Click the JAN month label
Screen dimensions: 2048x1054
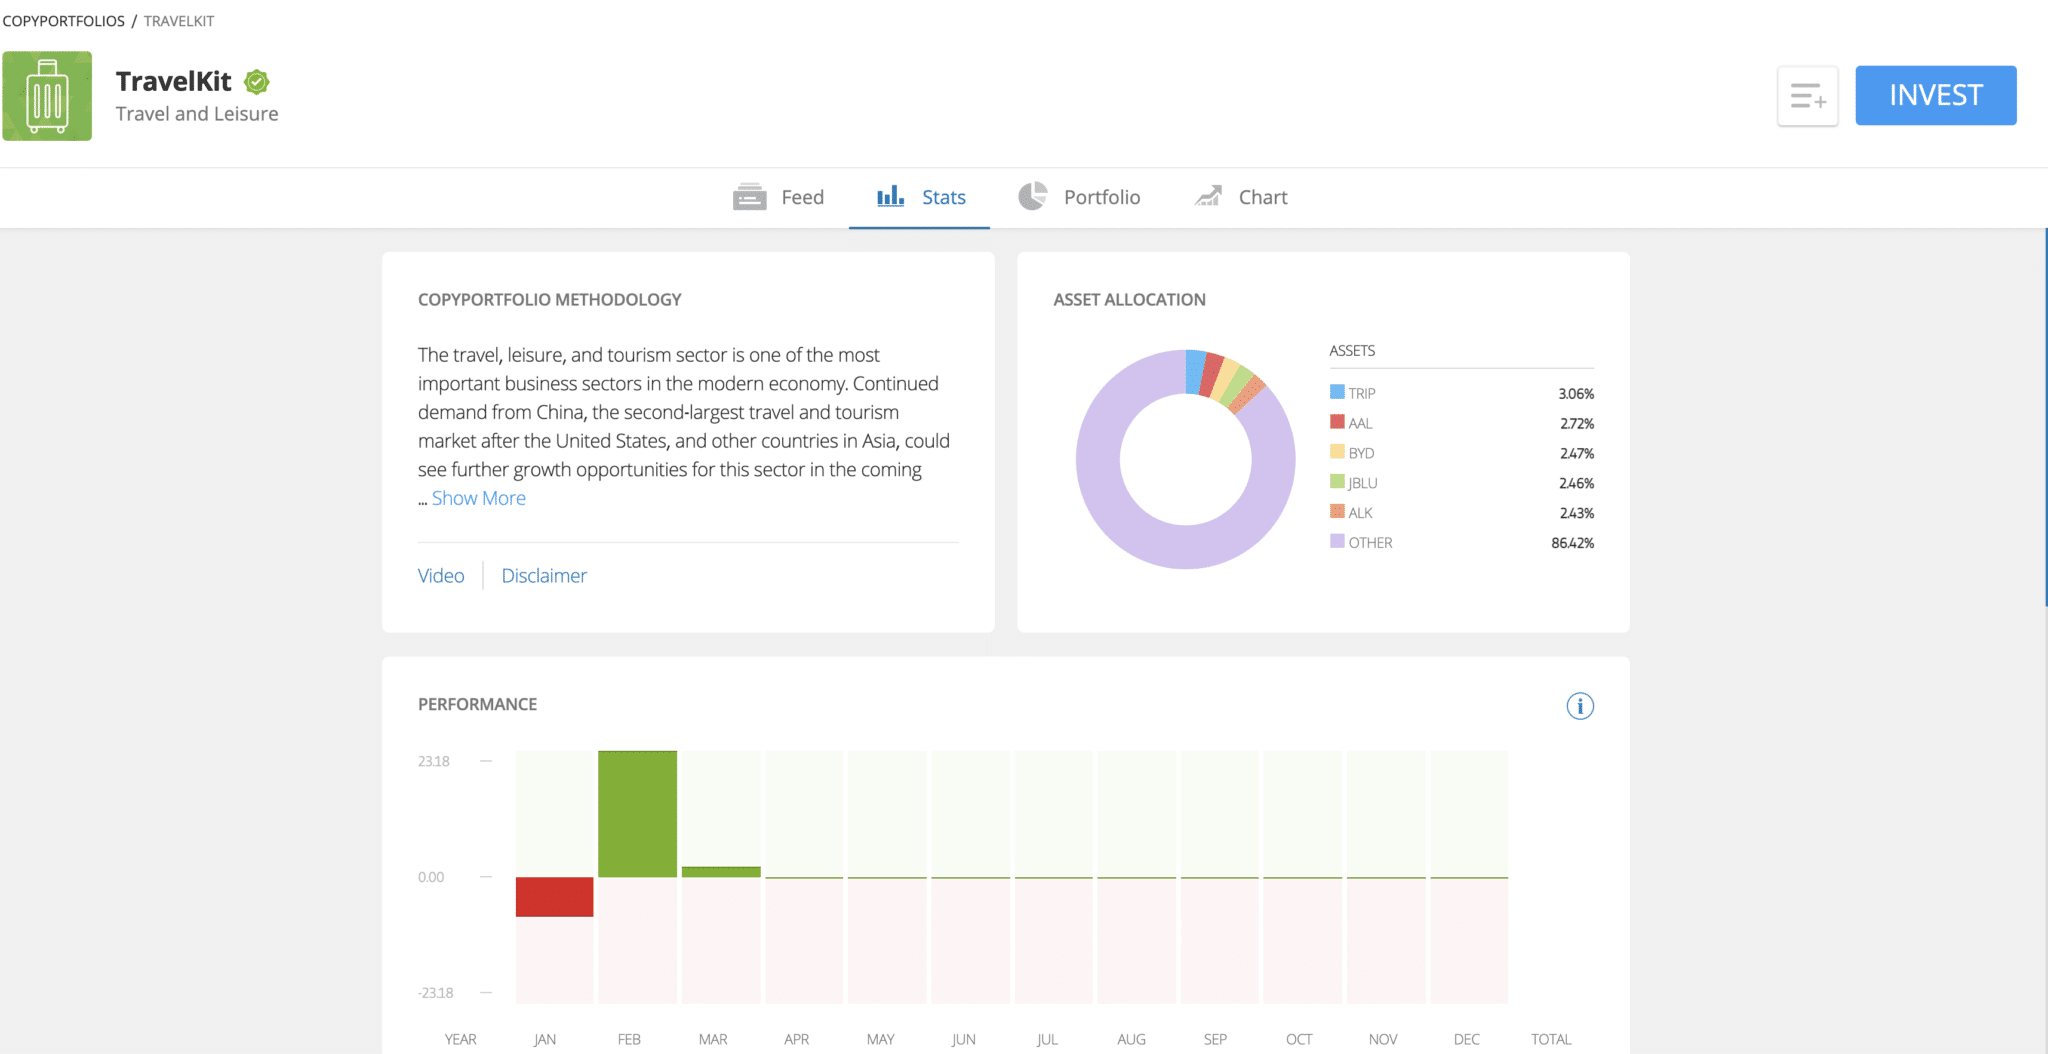(545, 1039)
